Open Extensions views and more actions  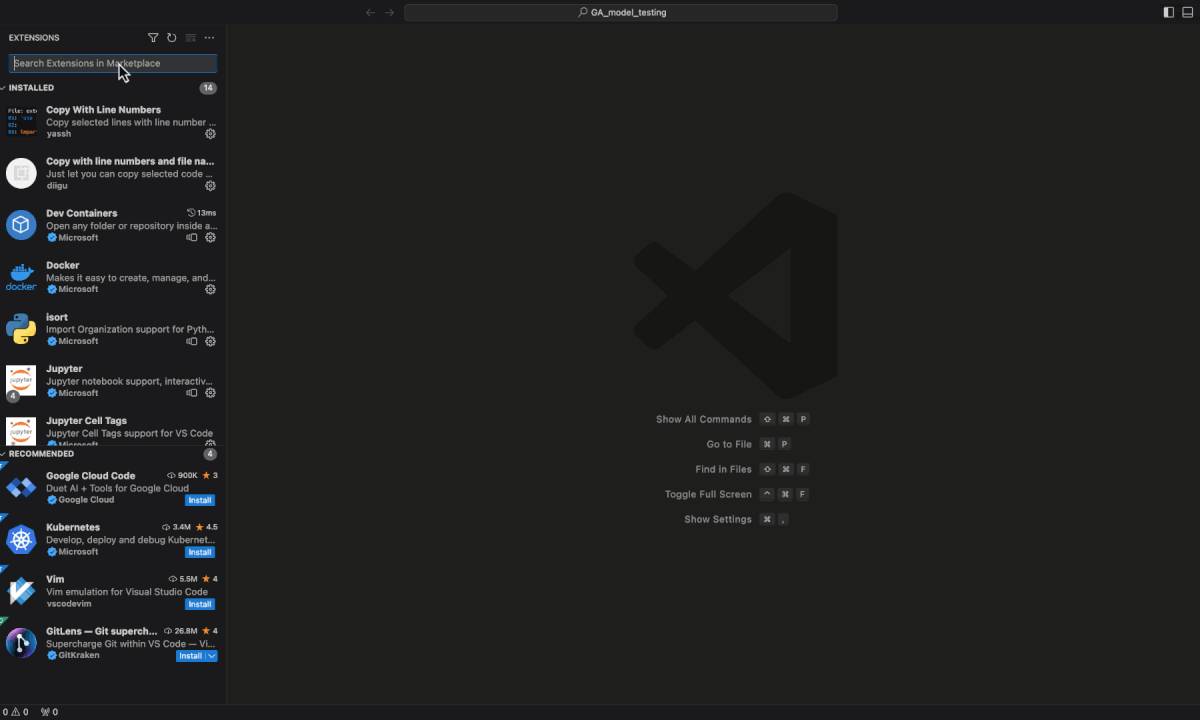pyautogui.click(x=209, y=38)
